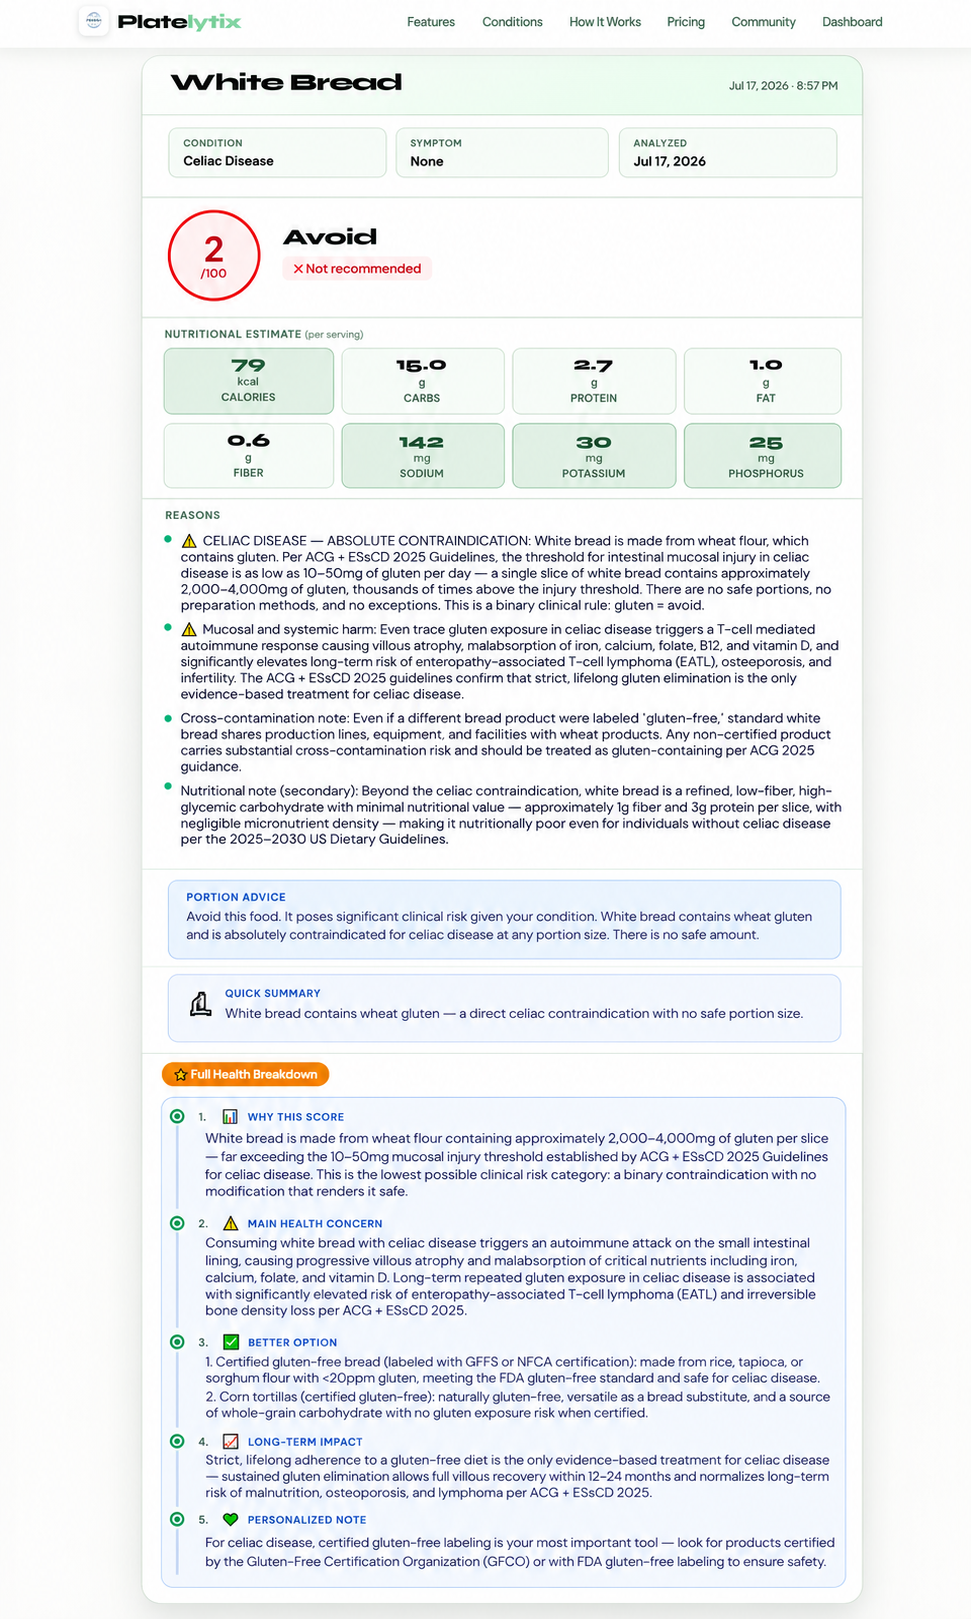Click the warning icon before CELIAC DISEASE reason
Screen dimensions: 971x1619
coord(189,541)
